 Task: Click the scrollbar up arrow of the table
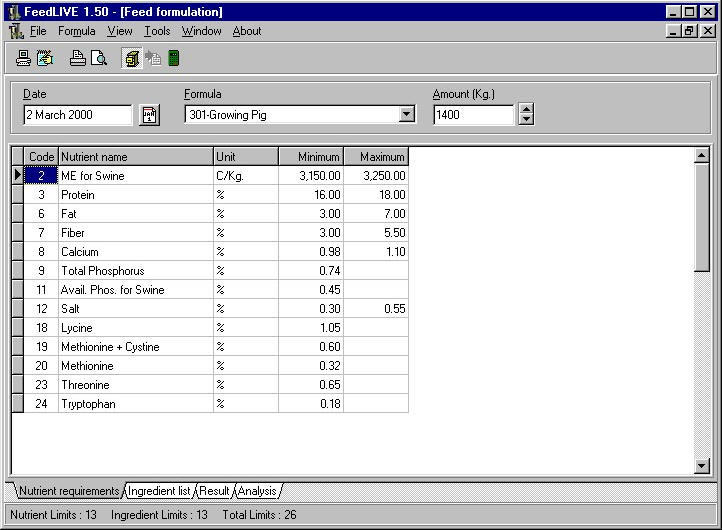coord(701,156)
